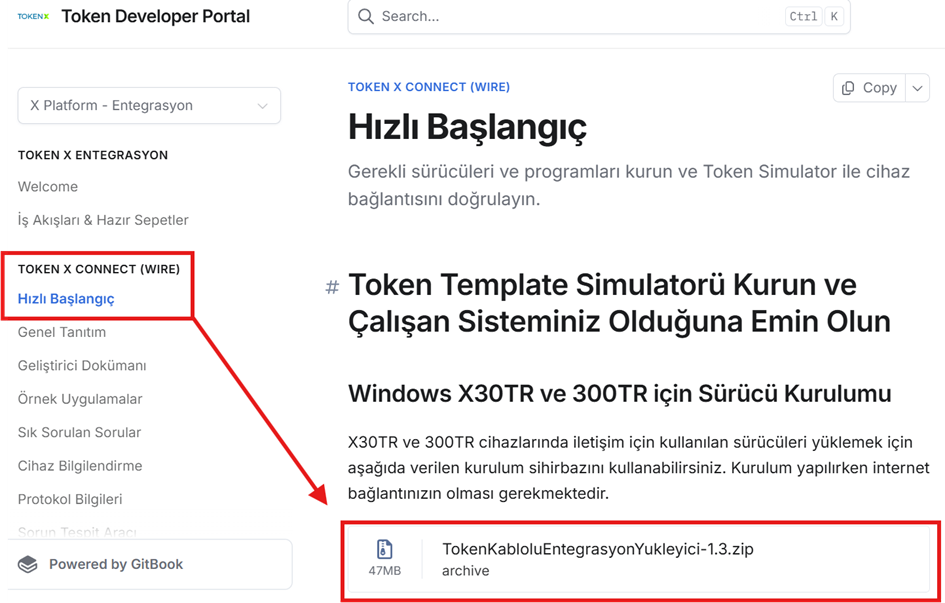The height and width of the screenshot is (603, 945).
Task: Open the Welcome page in sidebar
Action: [48, 187]
